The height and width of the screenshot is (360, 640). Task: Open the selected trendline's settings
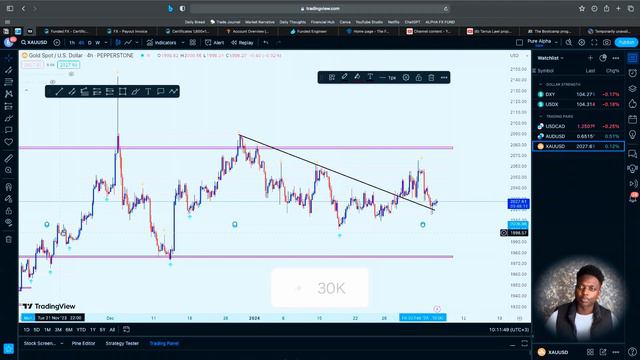click(406, 77)
